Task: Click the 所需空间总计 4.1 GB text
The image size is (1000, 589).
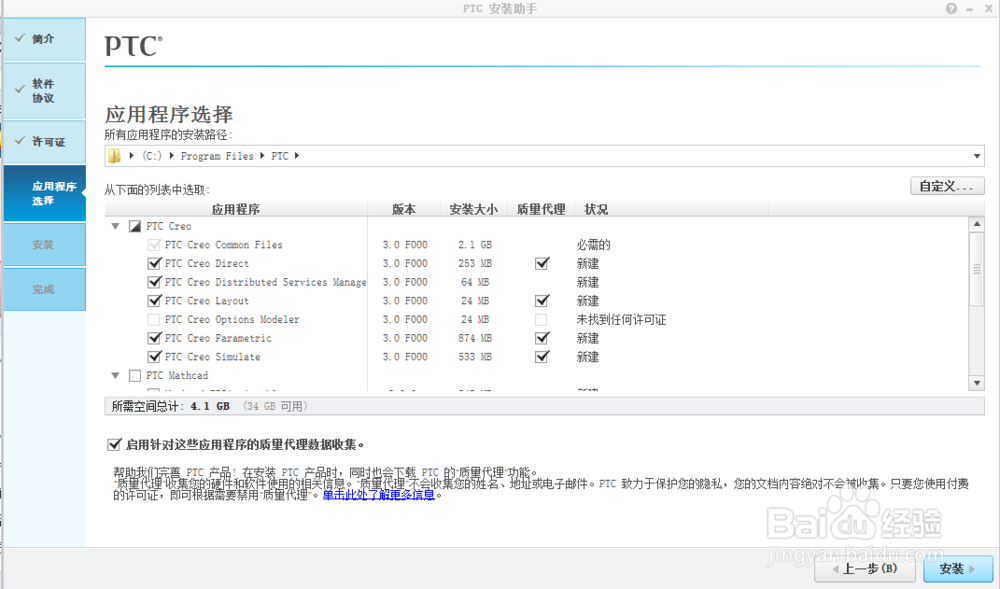Action: [x=170, y=406]
